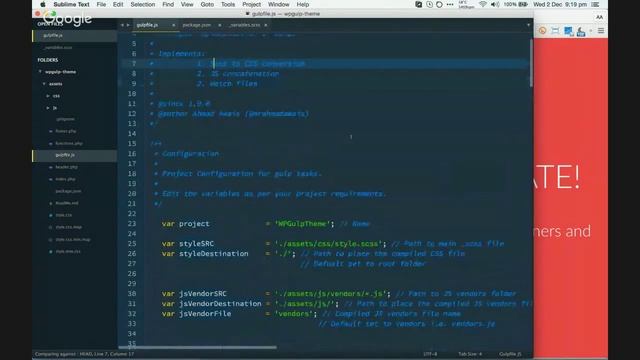Collapse the assets folder
The height and width of the screenshot is (360, 640).
[x=44, y=84]
